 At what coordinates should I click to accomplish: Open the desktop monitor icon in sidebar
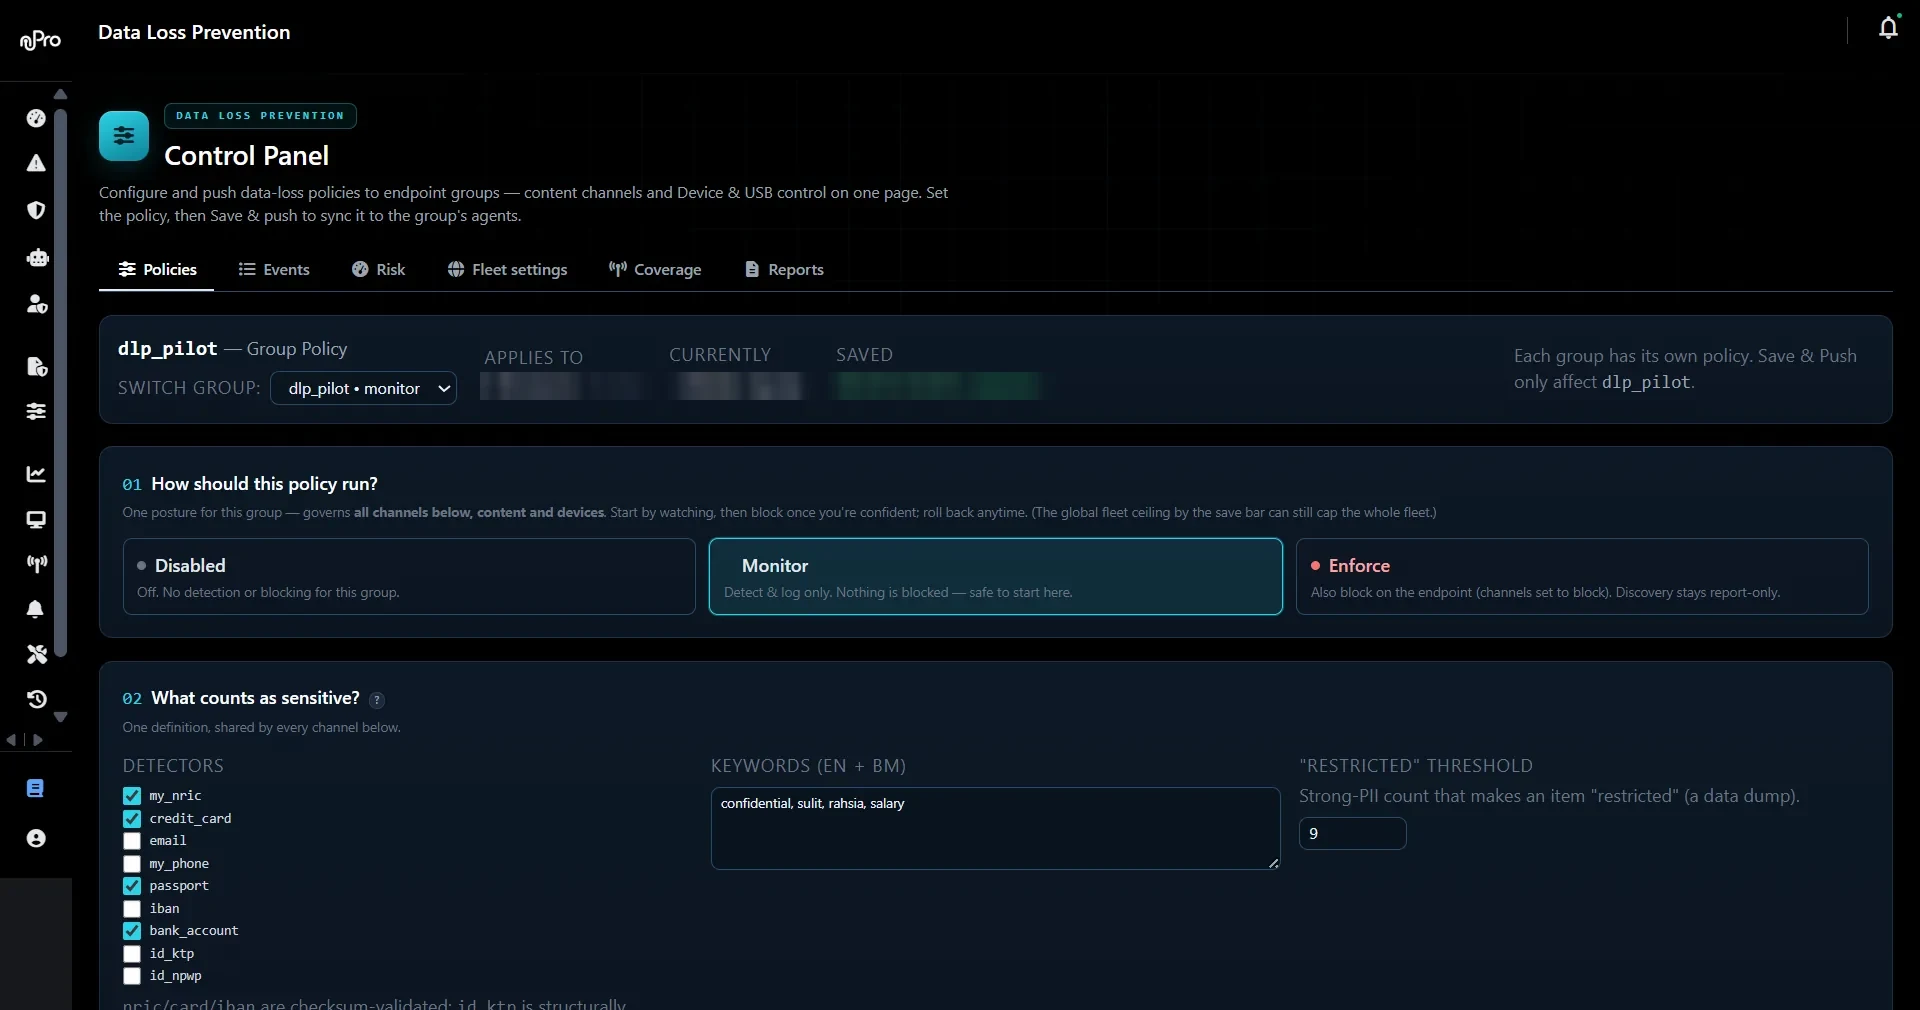pos(36,520)
